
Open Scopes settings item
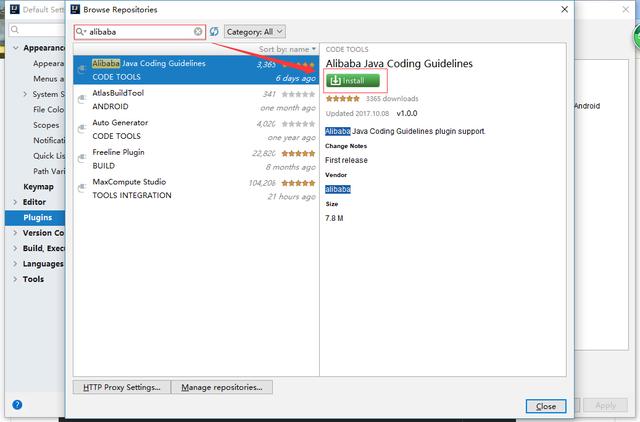[x=46, y=125]
